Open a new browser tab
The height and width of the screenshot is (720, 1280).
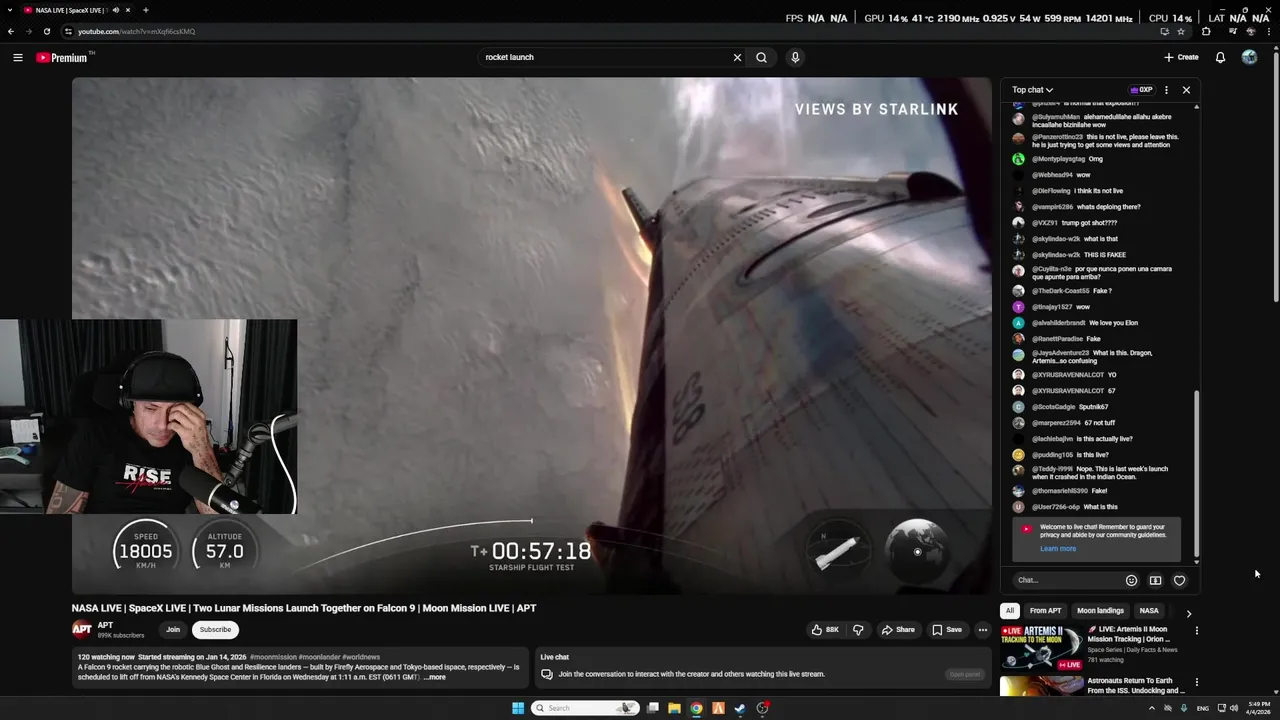(145, 10)
